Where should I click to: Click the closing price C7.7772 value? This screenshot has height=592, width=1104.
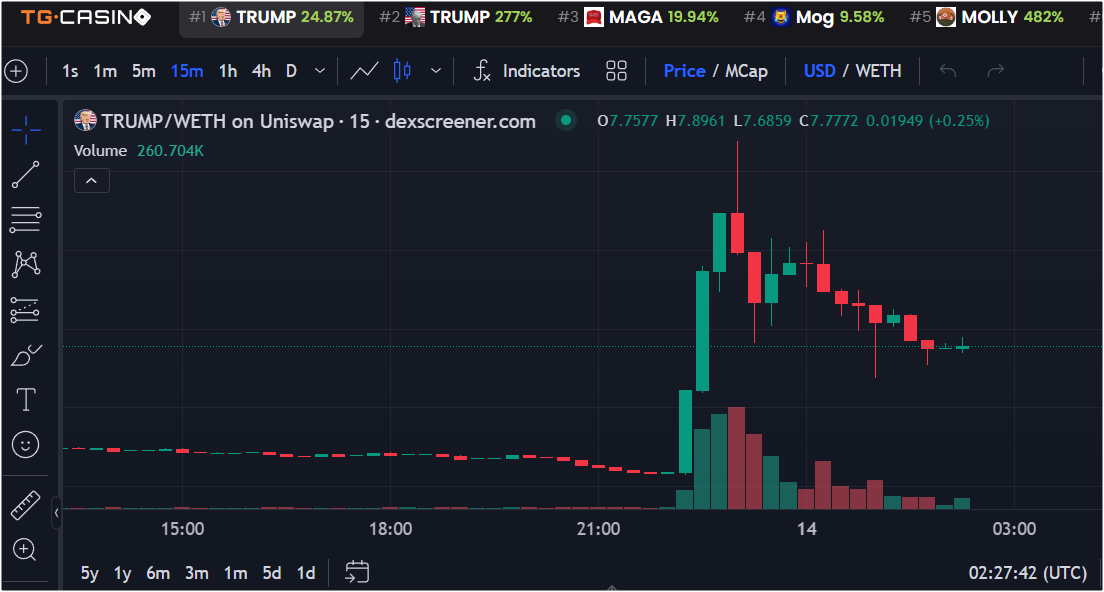point(829,120)
